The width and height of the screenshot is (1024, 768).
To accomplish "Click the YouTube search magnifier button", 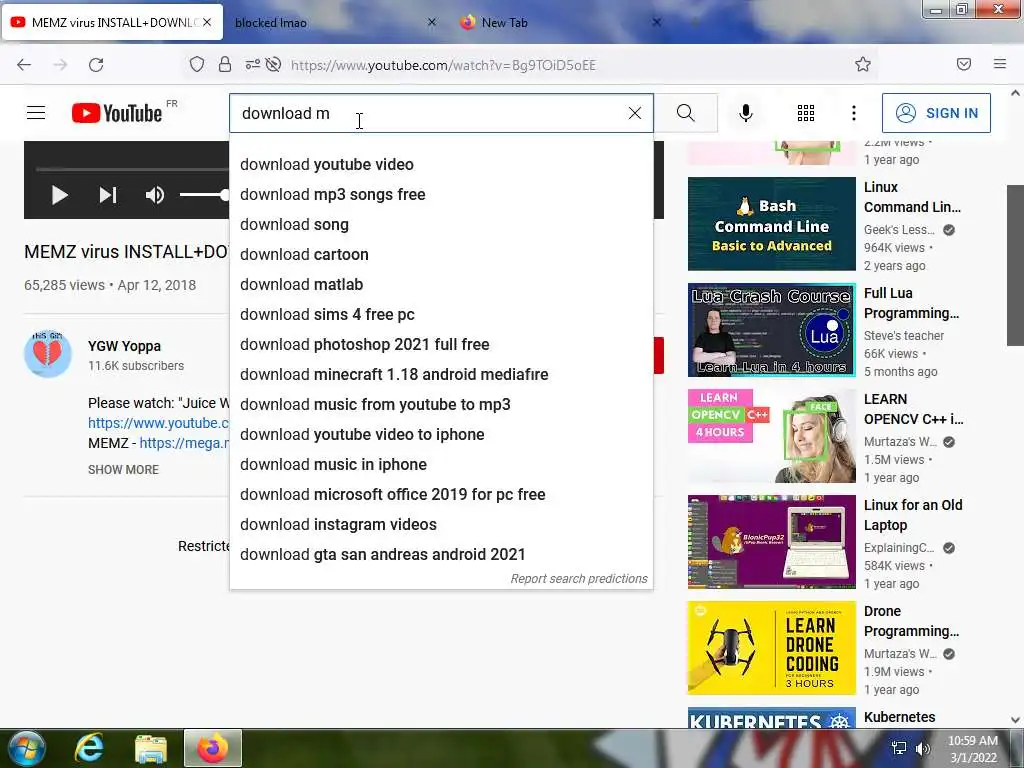I will click(x=686, y=113).
